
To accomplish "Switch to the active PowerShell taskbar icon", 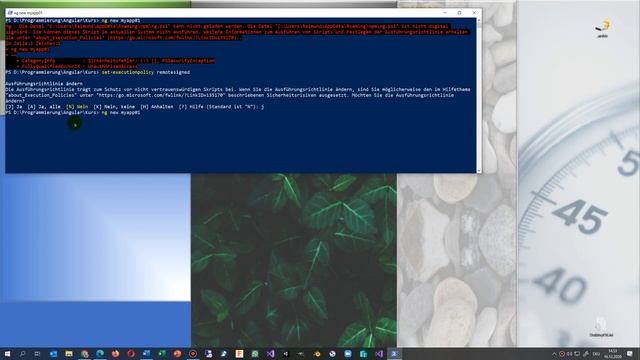I will [x=394, y=353].
